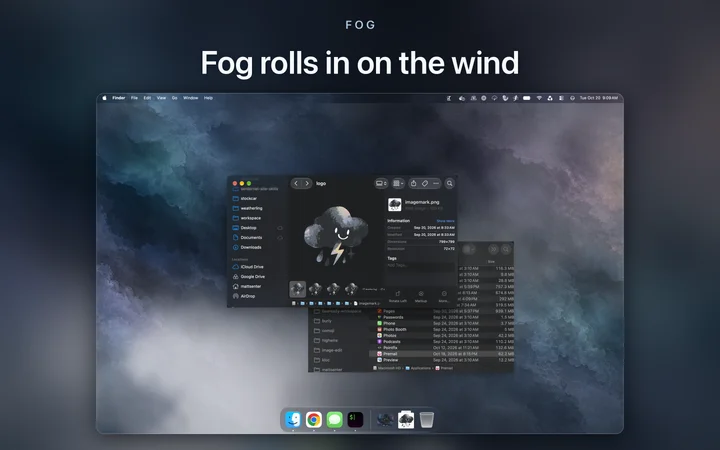Screen dimensions: 720x450
Task: Open the Finder menu
Action: pos(118,98)
